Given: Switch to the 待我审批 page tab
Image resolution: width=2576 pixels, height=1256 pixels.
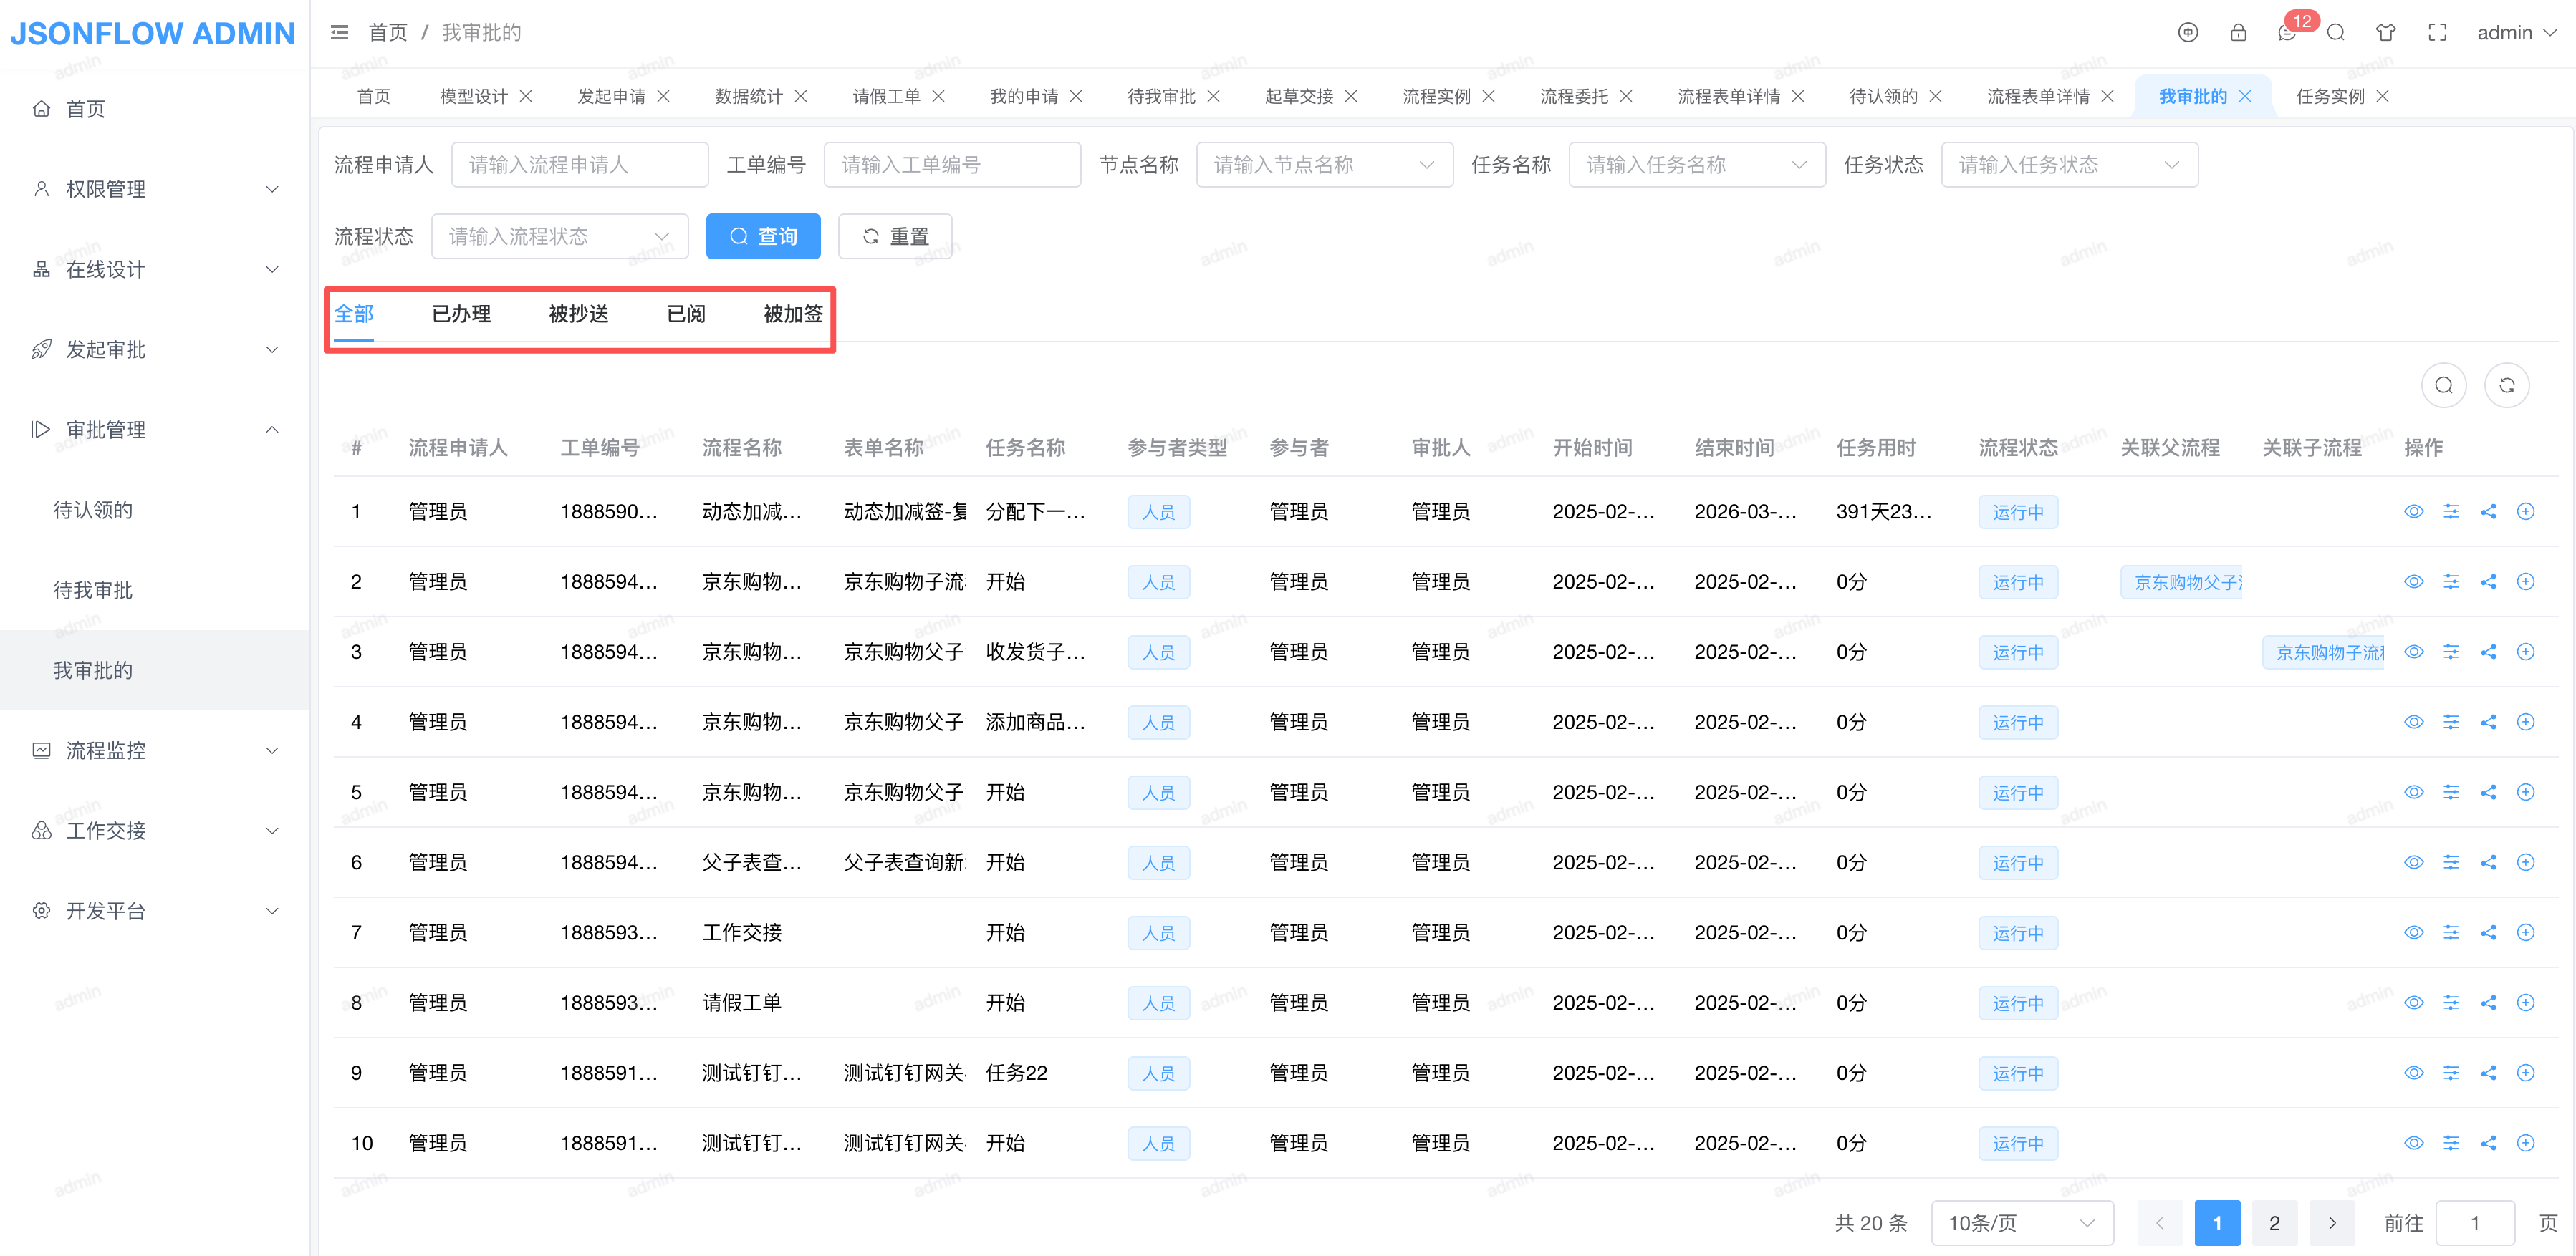Looking at the screenshot, I should tap(1161, 96).
